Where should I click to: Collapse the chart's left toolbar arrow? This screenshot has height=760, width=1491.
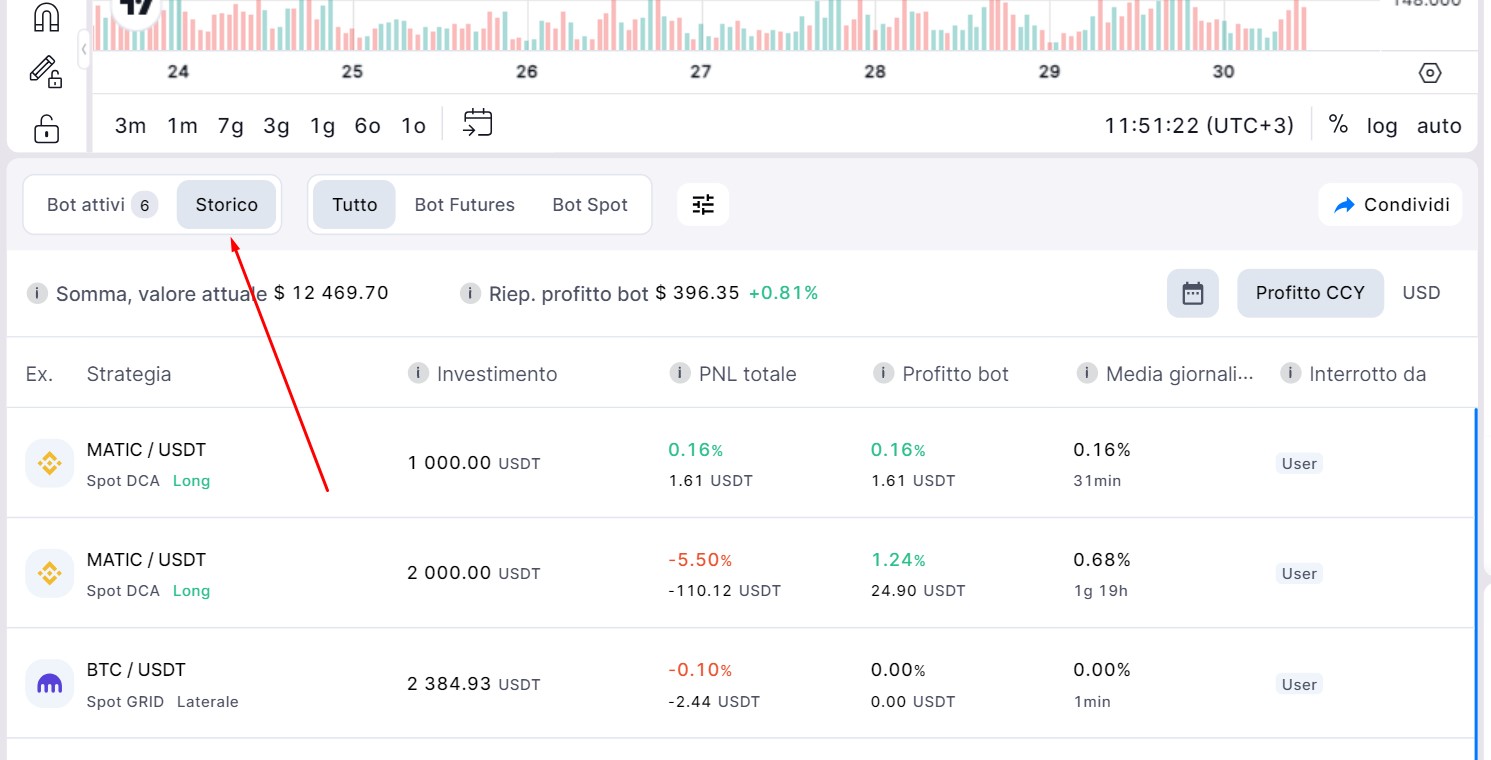pyautogui.click(x=84, y=49)
